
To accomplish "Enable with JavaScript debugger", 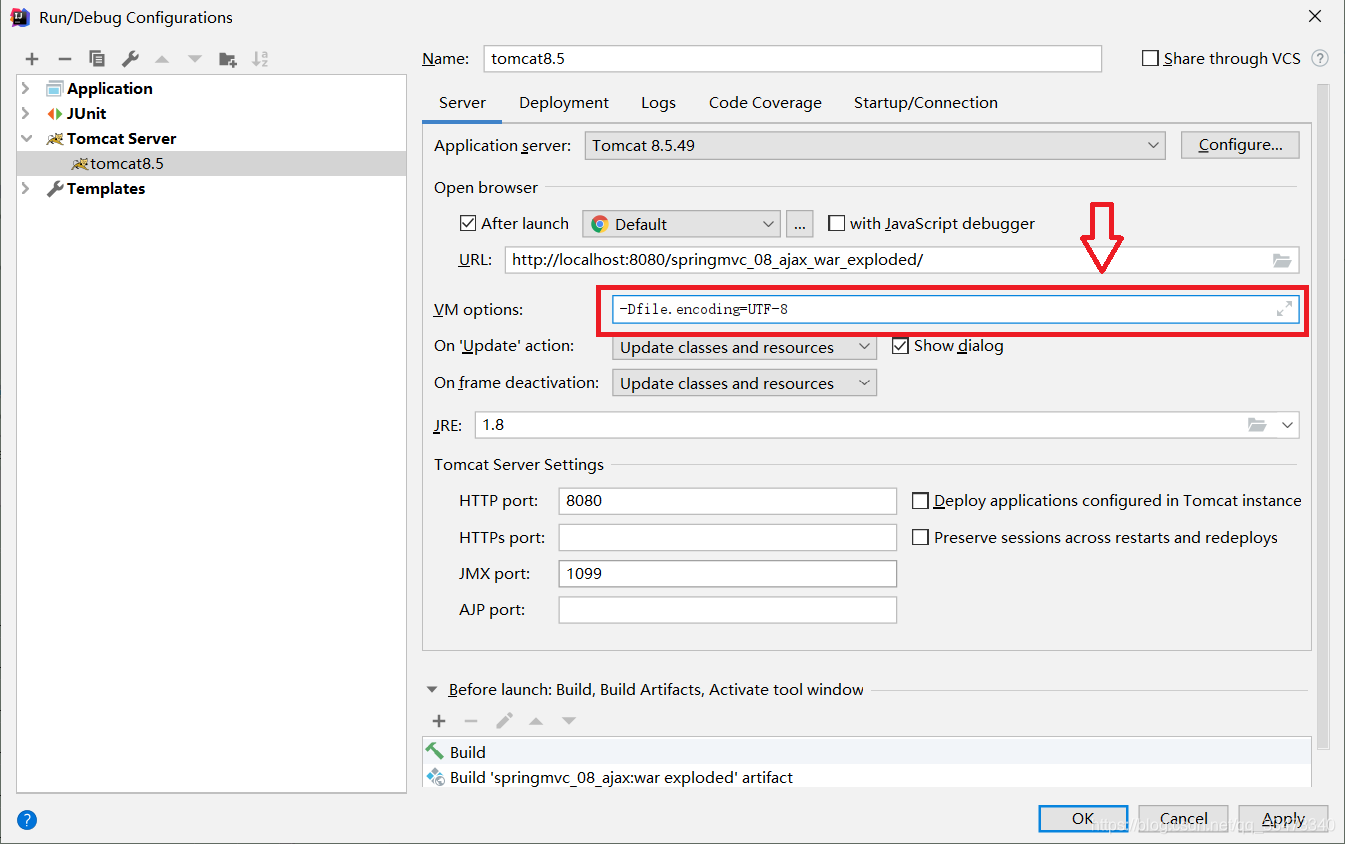I will coord(837,224).
